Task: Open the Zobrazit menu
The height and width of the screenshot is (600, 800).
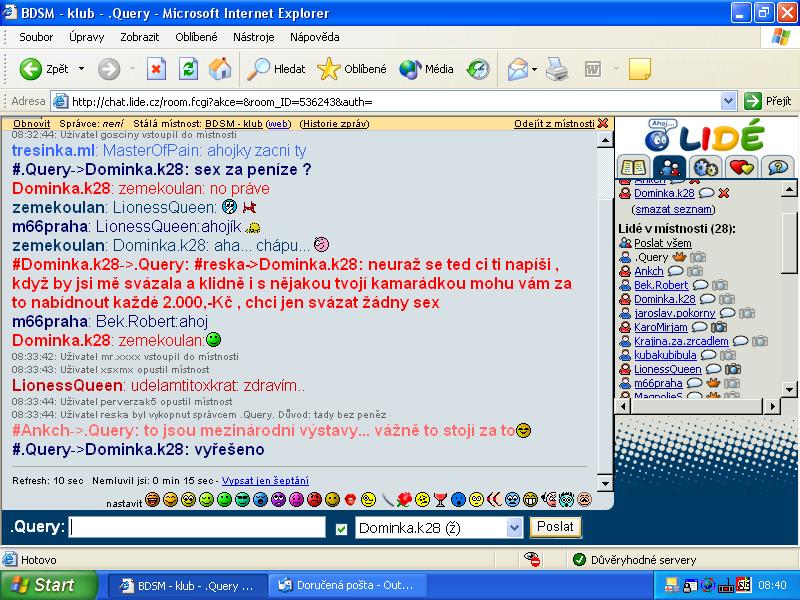Action: pyautogui.click(x=139, y=37)
